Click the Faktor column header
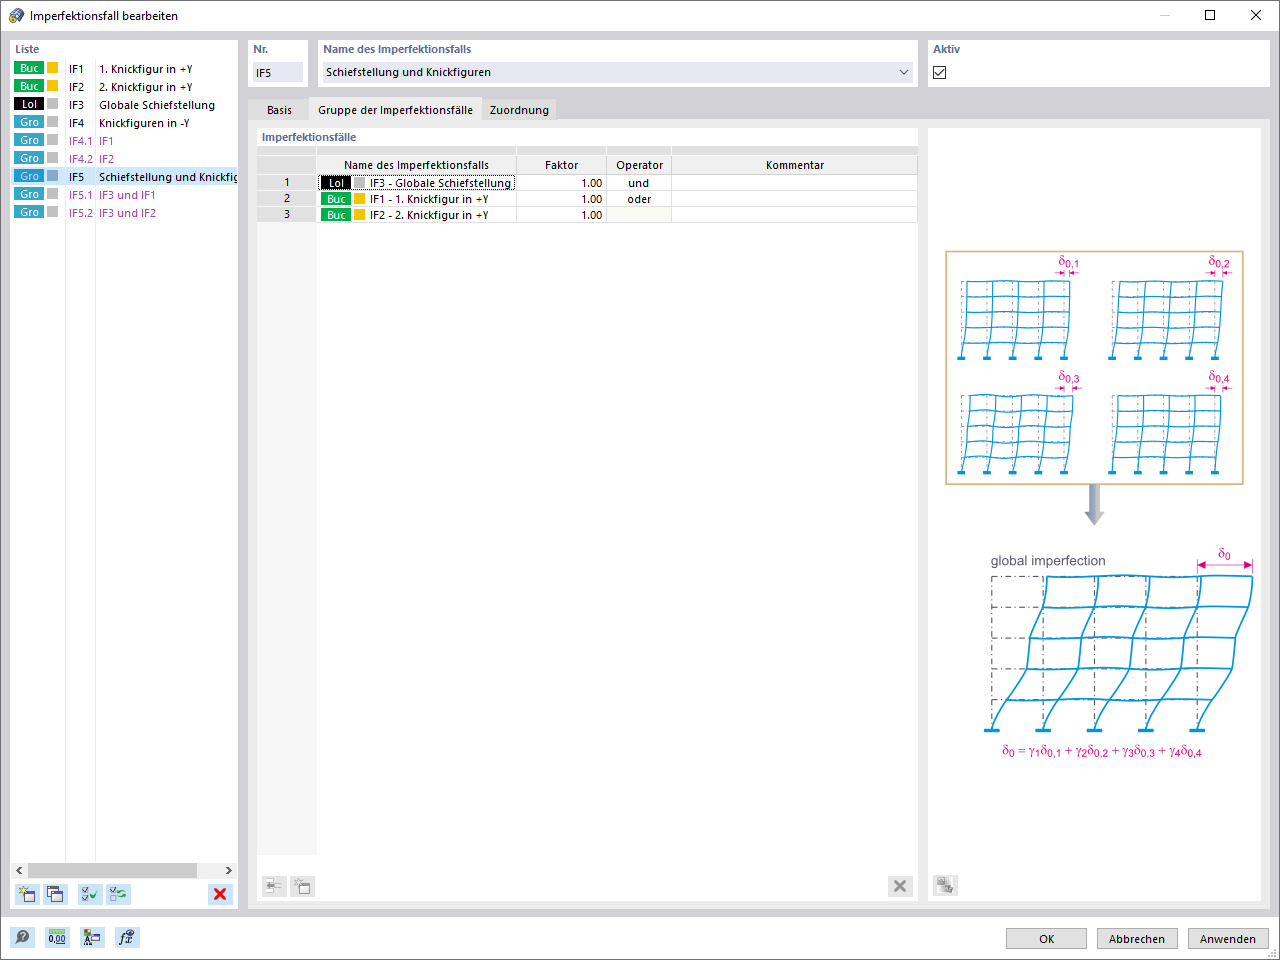The height and width of the screenshot is (960, 1280). (x=561, y=165)
